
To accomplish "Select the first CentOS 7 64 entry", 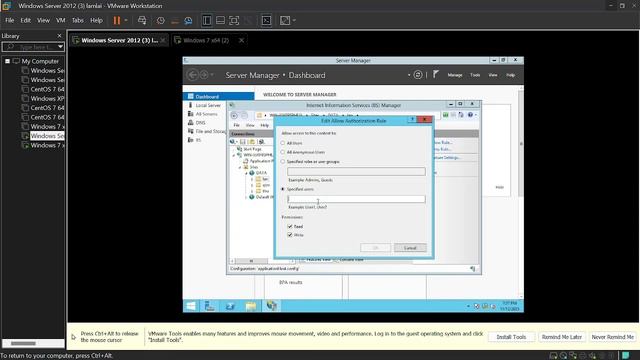I will tap(47, 89).
